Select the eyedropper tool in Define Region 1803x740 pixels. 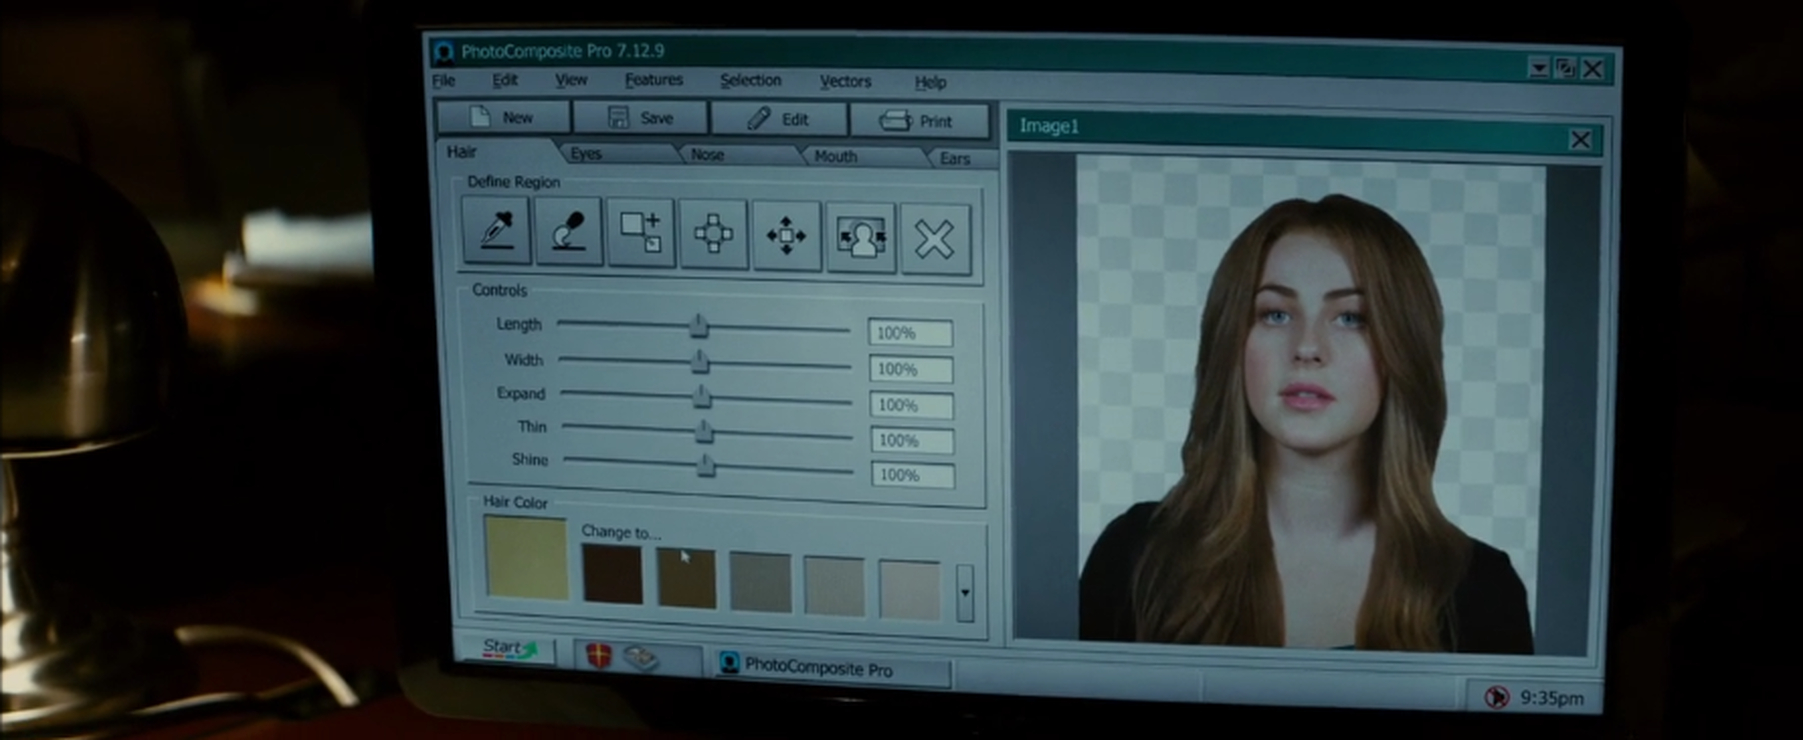click(496, 230)
